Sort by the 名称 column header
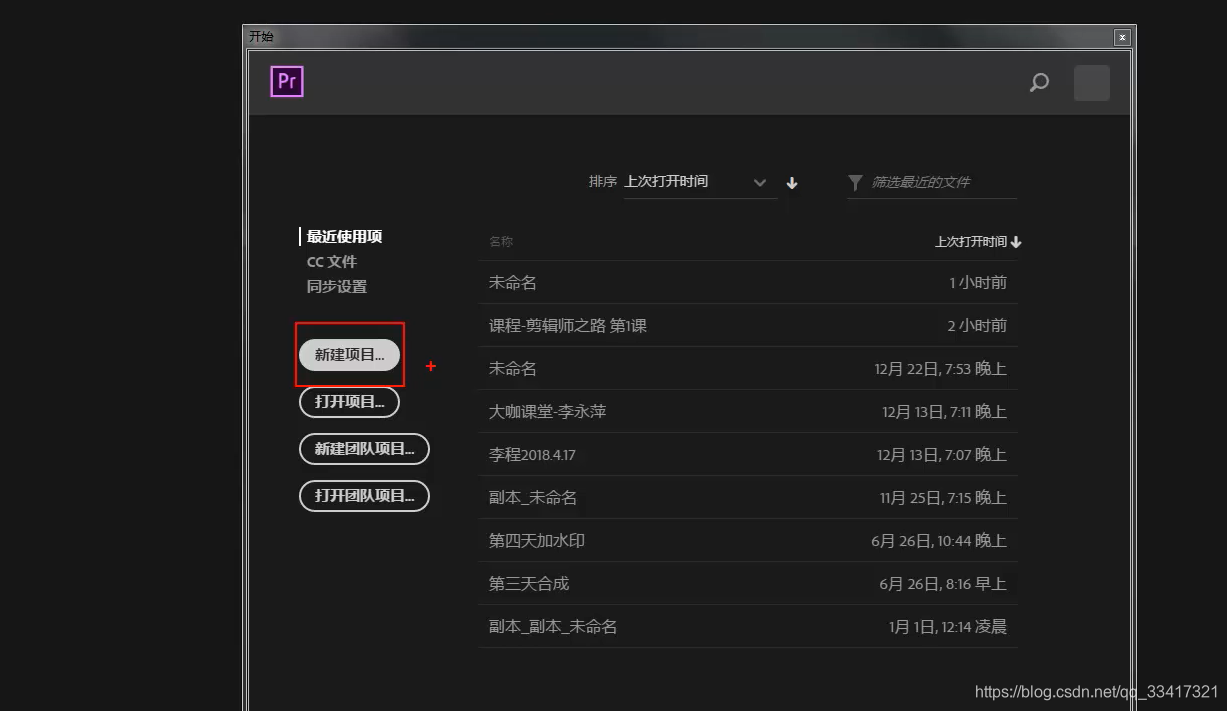This screenshot has height=711, width=1227. (x=501, y=242)
